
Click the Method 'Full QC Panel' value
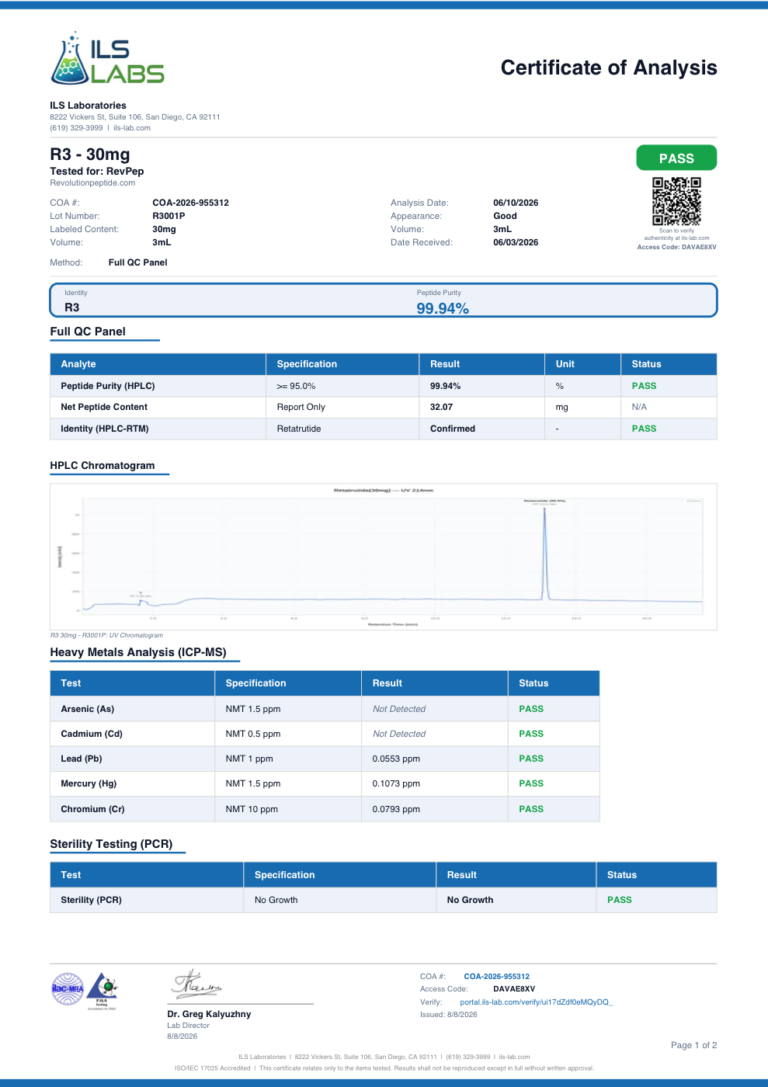pos(138,262)
